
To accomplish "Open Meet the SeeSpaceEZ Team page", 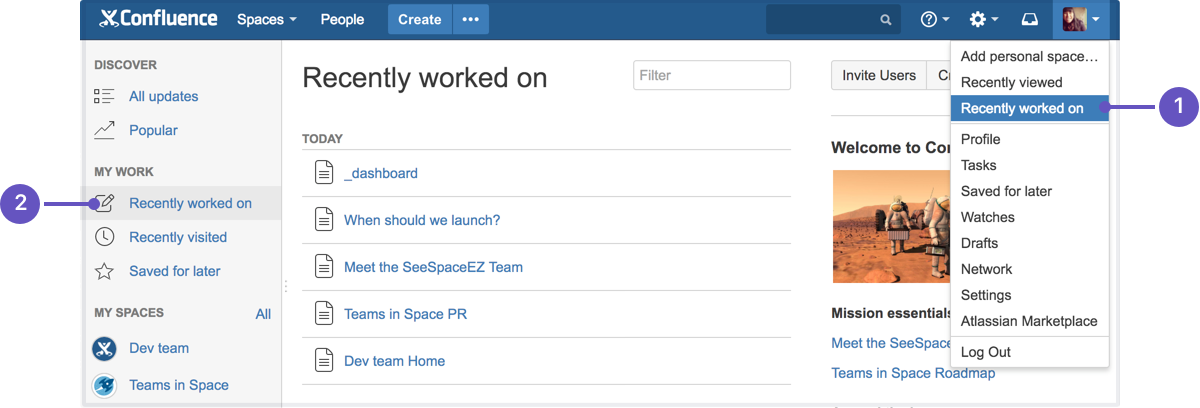I will click(x=433, y=267).
